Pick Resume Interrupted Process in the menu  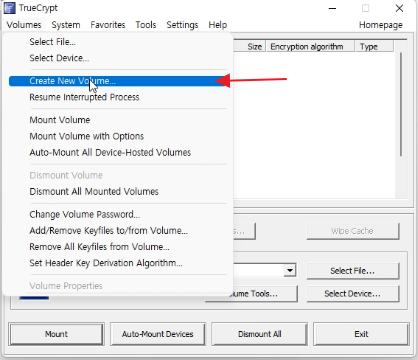click(x=84, y=97)
